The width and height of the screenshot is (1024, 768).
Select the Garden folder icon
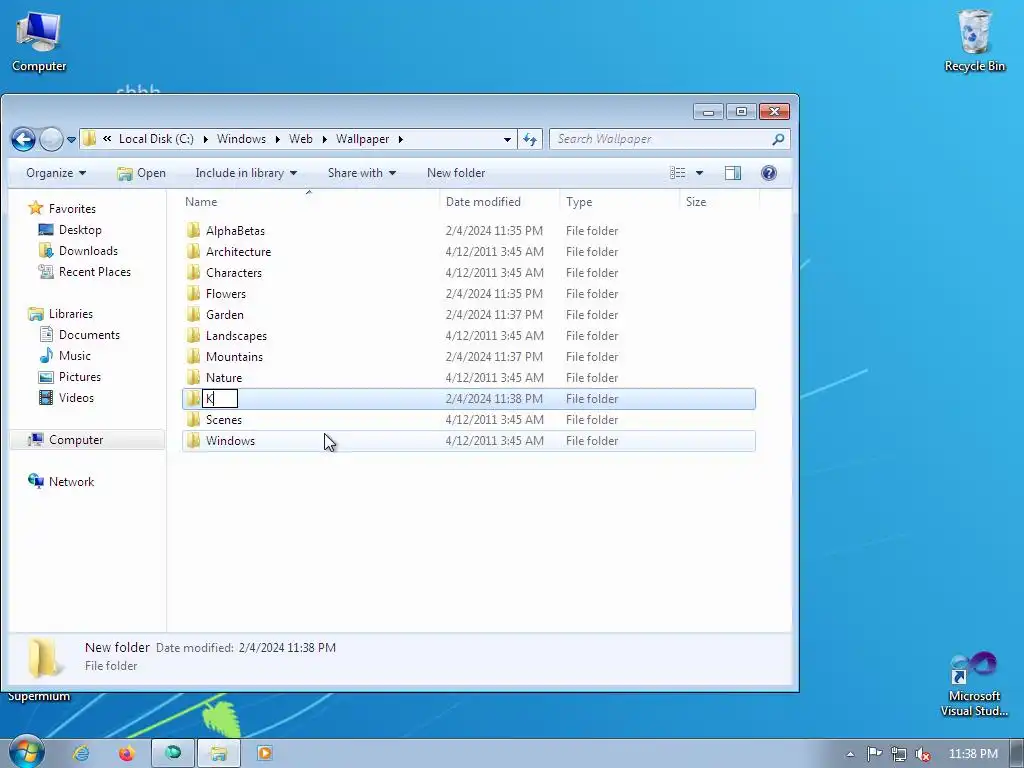[193, 314]
